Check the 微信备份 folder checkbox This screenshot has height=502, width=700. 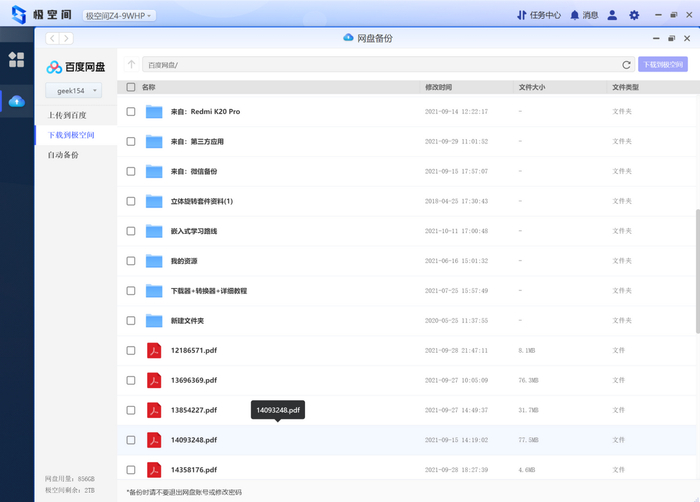pyautogui.click(x=131, y=172)
